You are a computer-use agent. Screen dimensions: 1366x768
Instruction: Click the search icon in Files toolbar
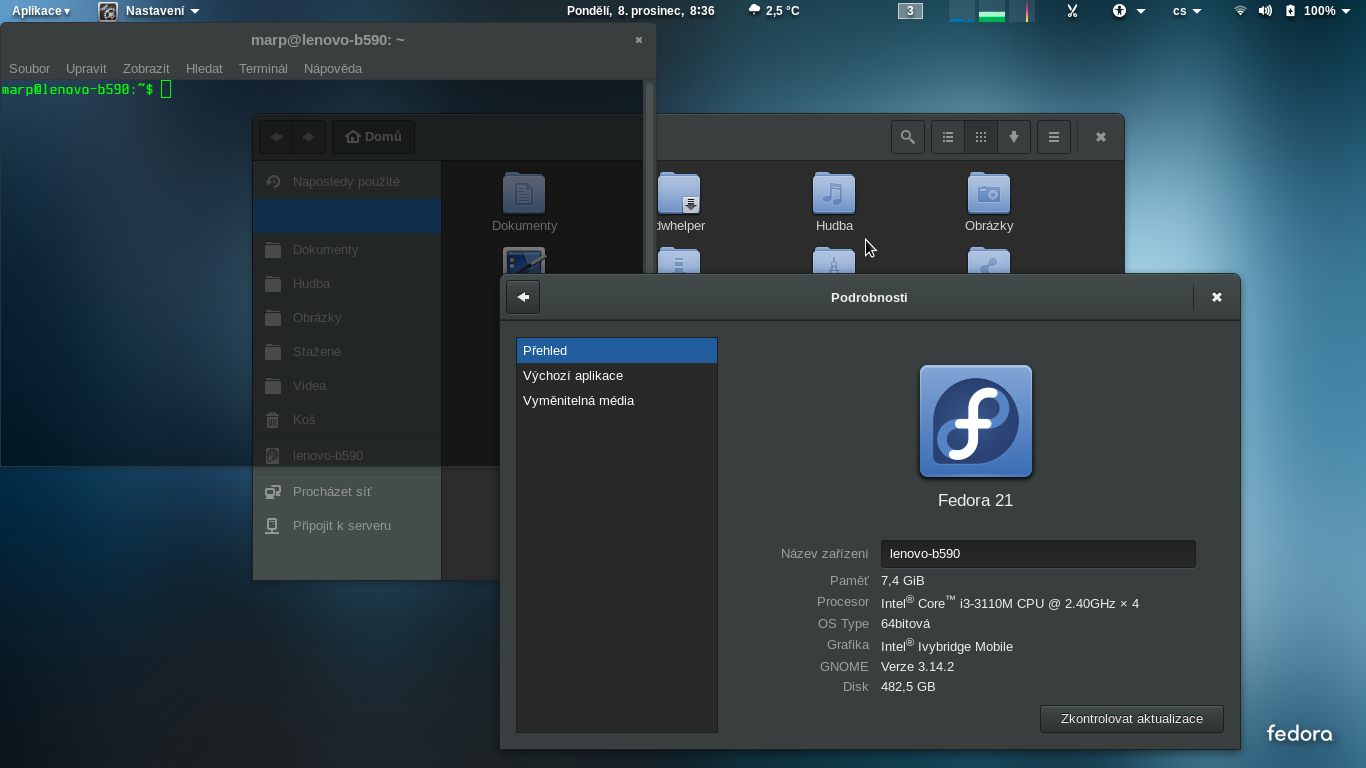[908, 137]
